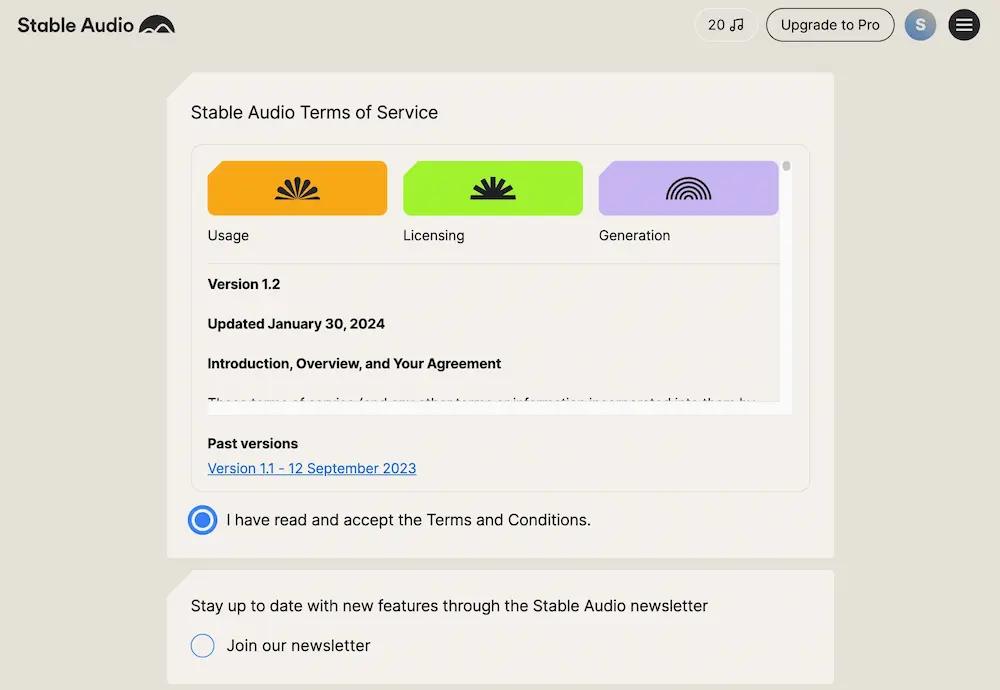Select the green Licensing card icon
The image size is (1000, 690).
coord(493,188)
